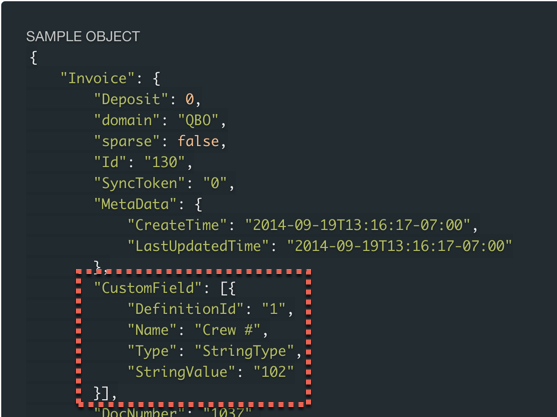Viewport: 557px width, 417px height.
Task: Click the StringValue "102"
Action: pos(274,372)
